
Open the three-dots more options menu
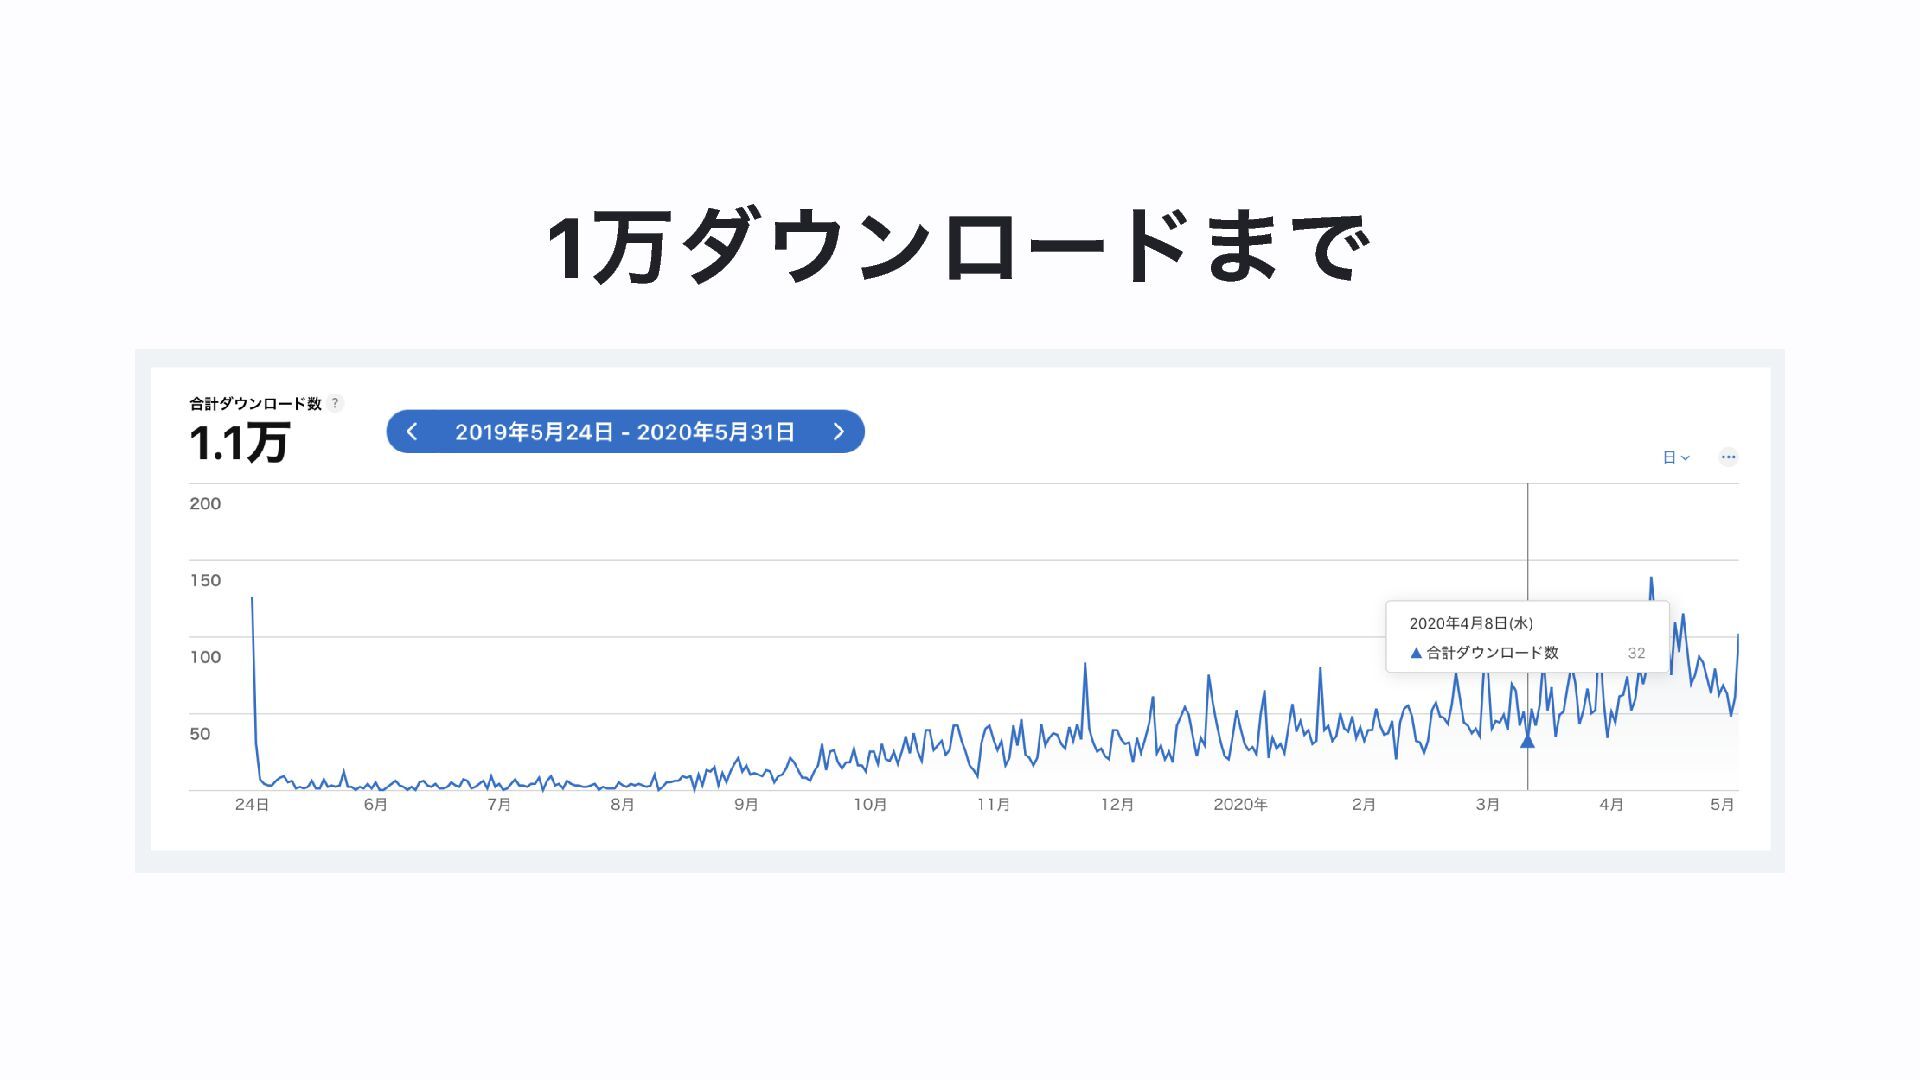(1728, 457)
